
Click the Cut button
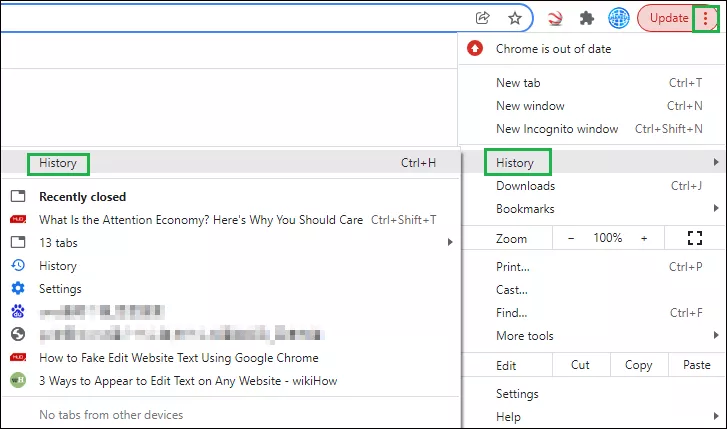[x=581, y=365]
